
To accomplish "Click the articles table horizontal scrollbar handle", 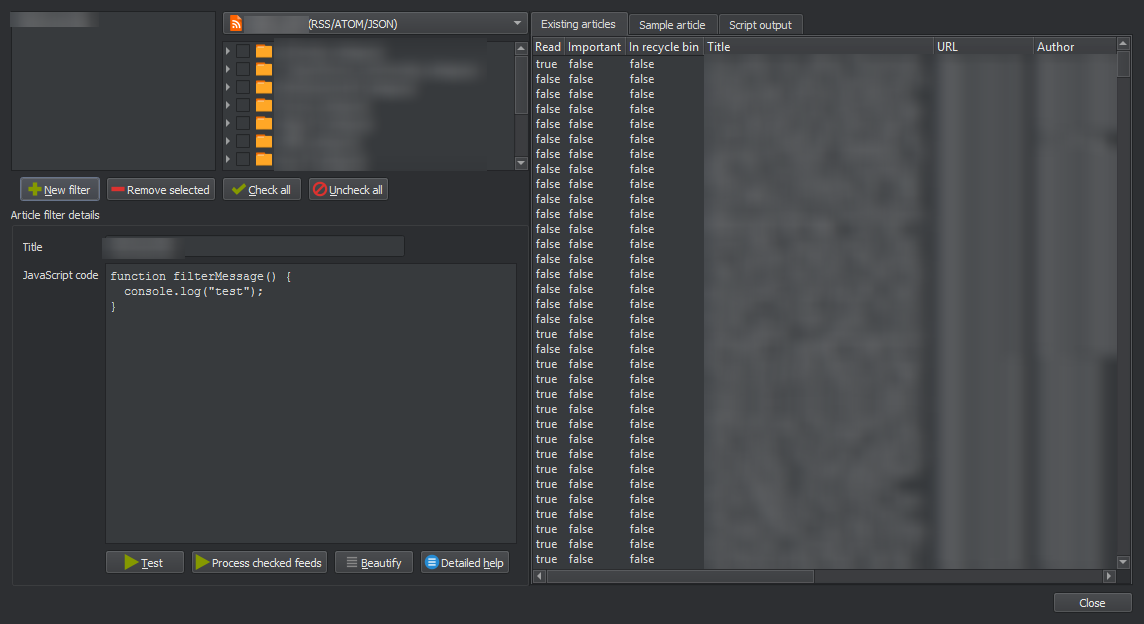I will coord(681,576).
